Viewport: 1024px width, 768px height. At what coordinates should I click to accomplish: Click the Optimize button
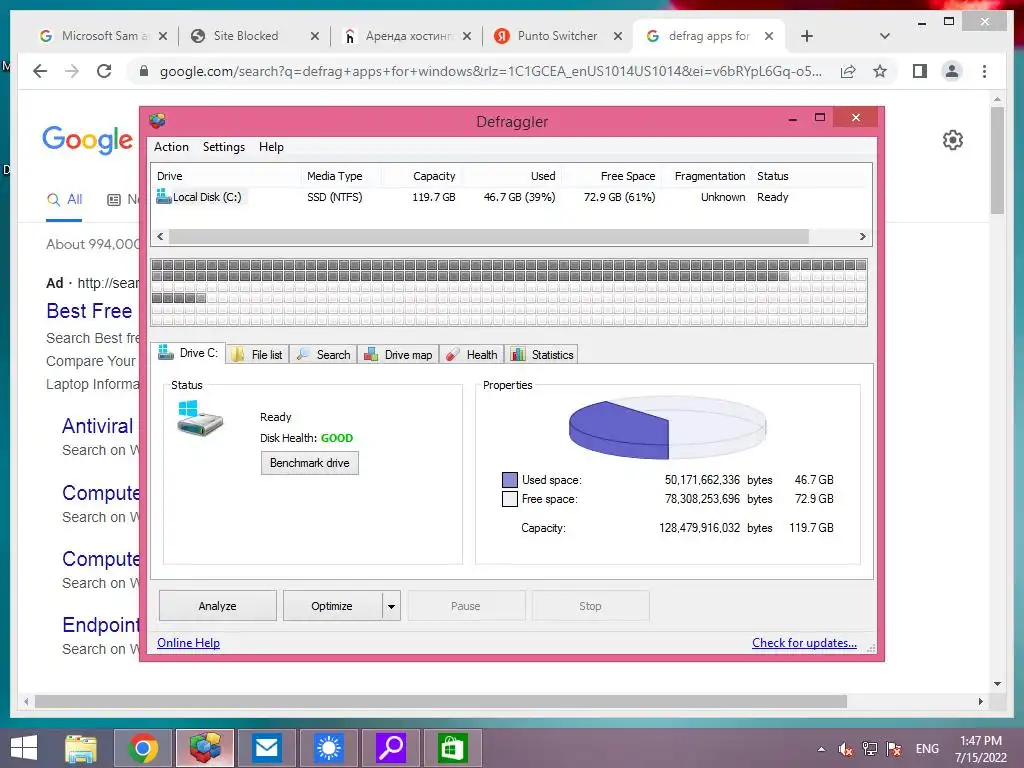[x=332, y=606]
